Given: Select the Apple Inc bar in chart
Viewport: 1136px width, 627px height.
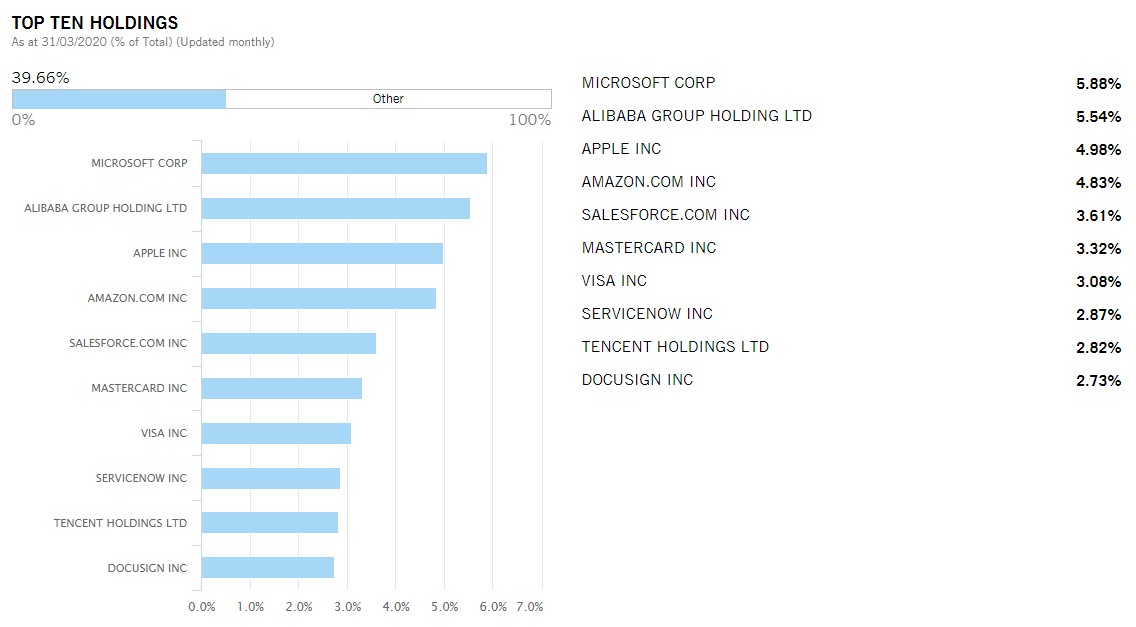Looking at the screenshot, I should (x=322, y=253).
